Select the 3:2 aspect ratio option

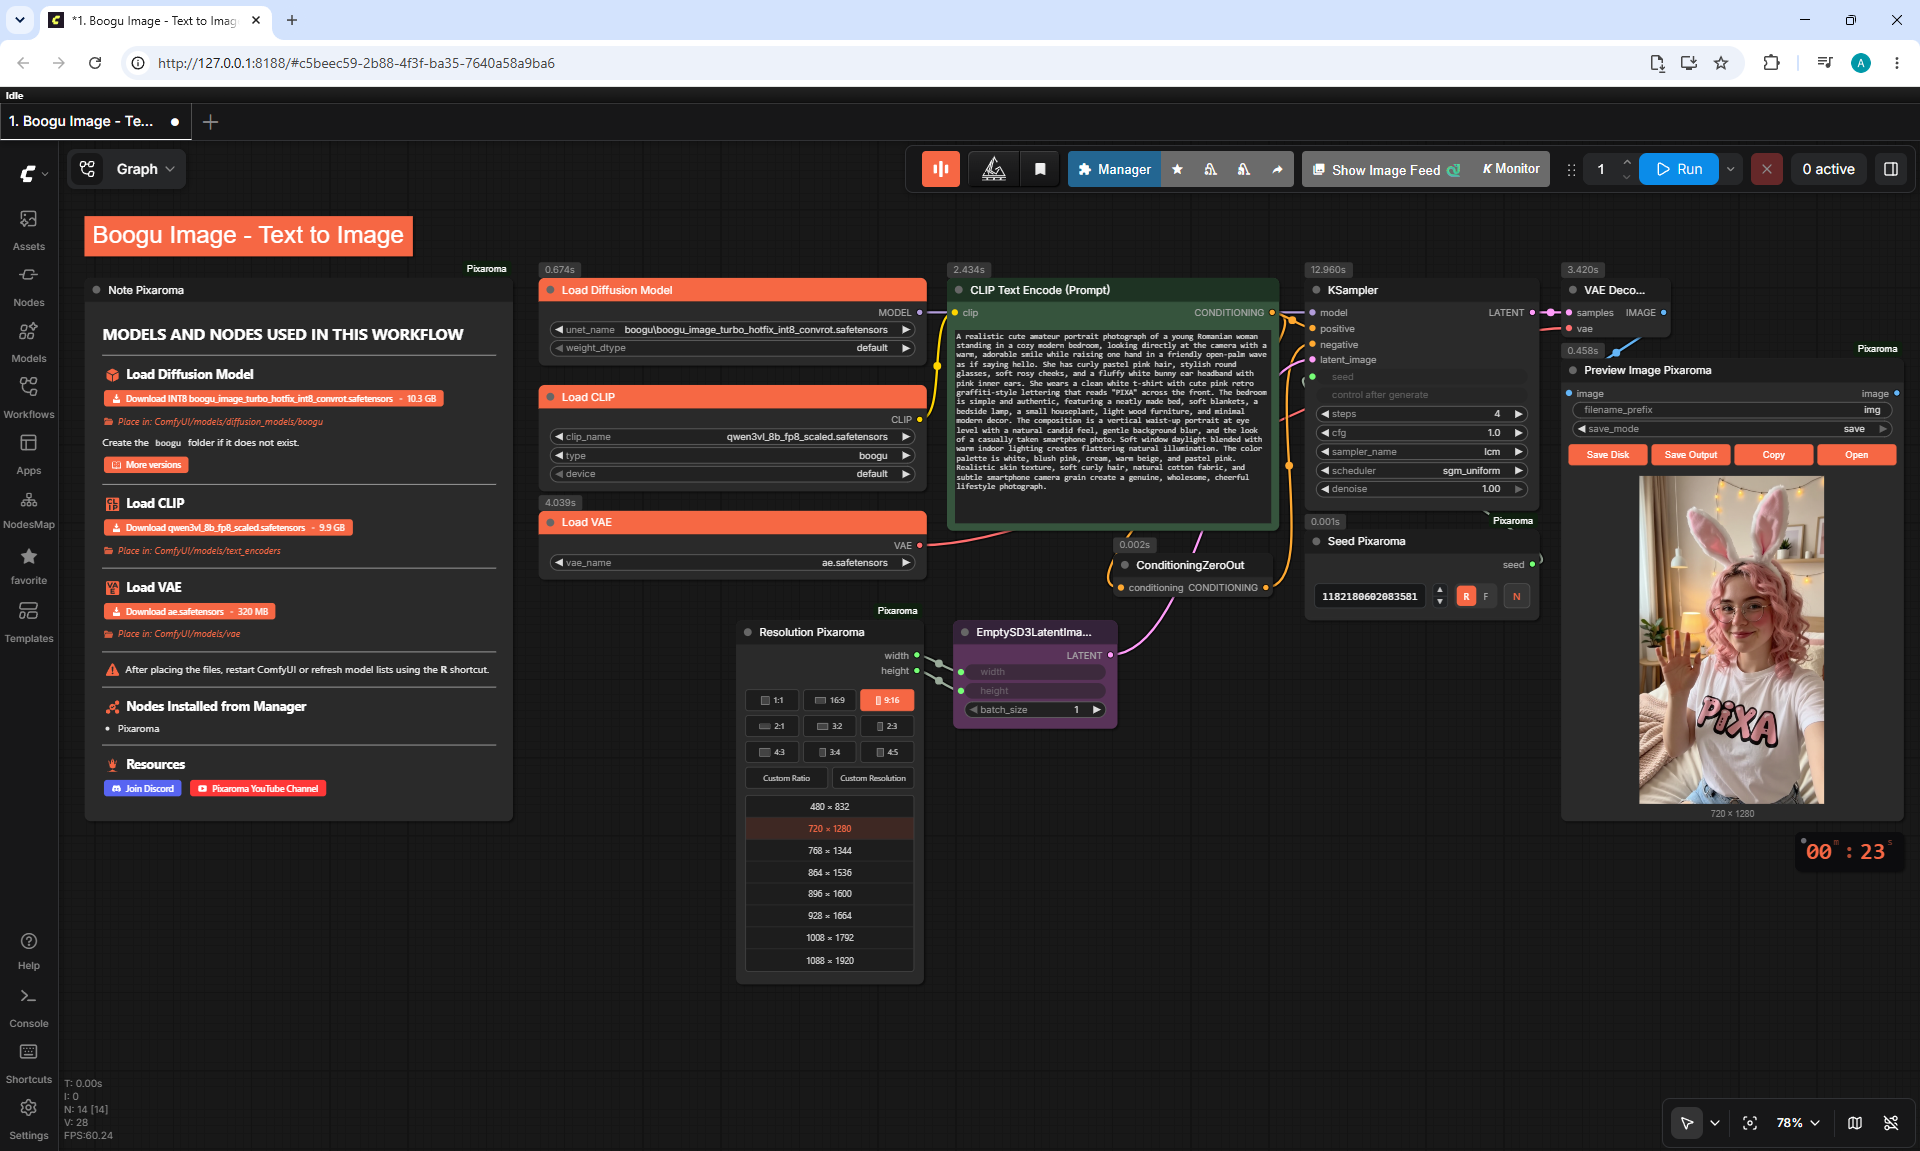tap(829, 726)
